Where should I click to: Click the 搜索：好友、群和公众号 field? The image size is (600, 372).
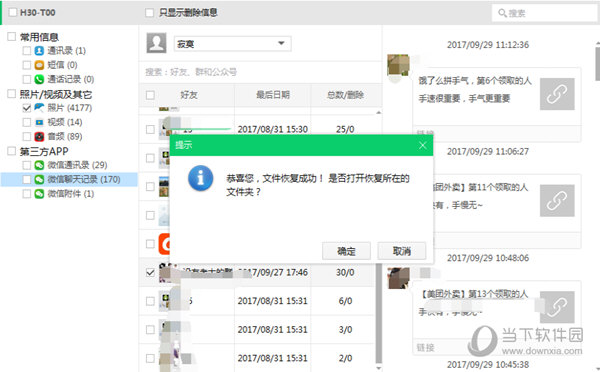(x=260, y=72)
